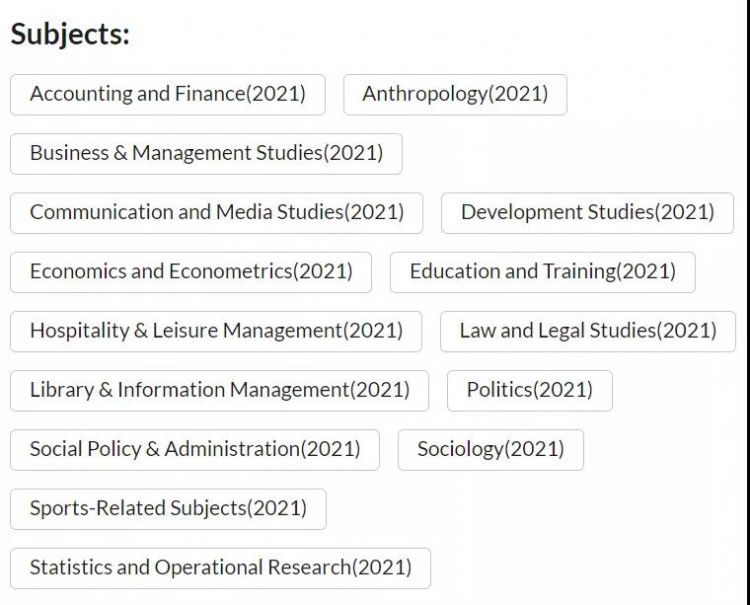
Task: Choose Statistics and Operational Research(2021) tag
Action: 220,567
